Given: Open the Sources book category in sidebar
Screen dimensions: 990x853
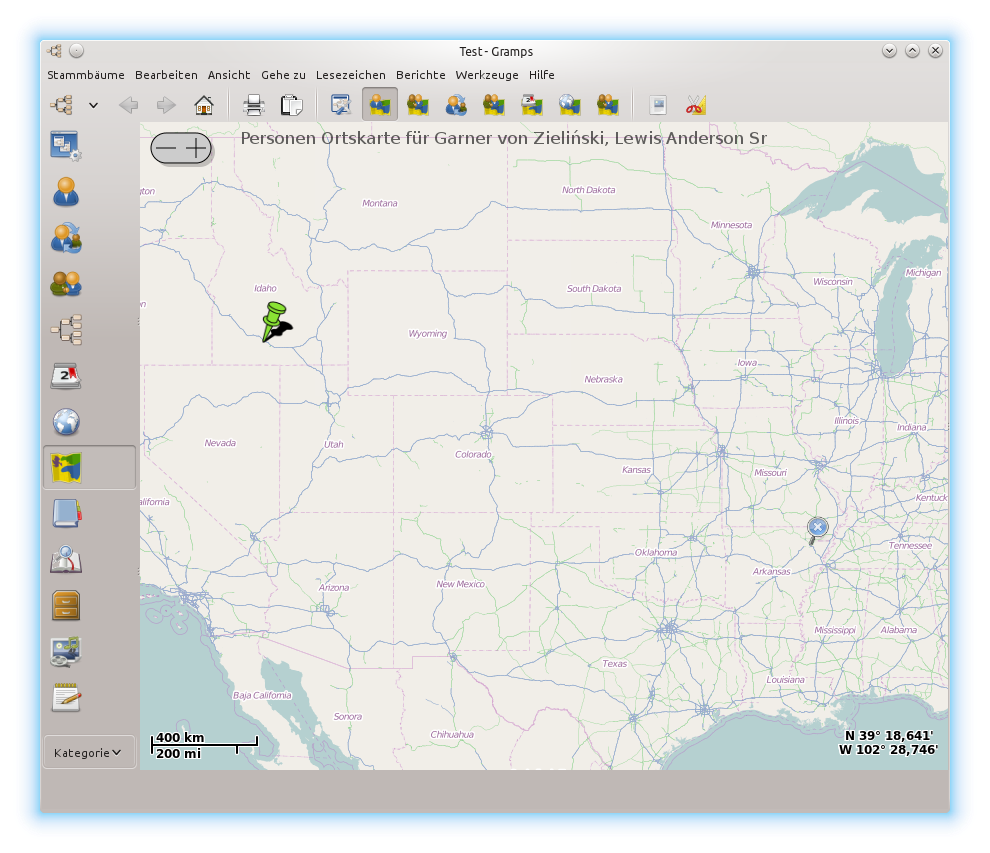Looking at the screenshot, I should click(x=66, y=514).
